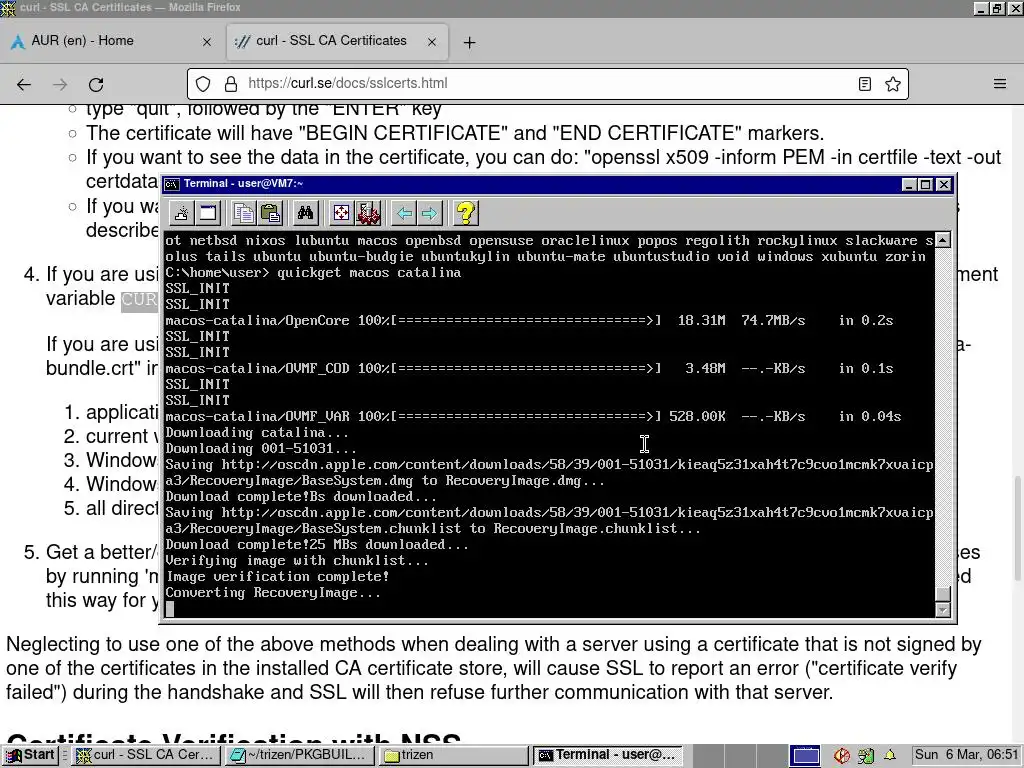Close the AUR (en) - Home tab
This screenshot has width=1024, height=768.
(x=207, y=42)
